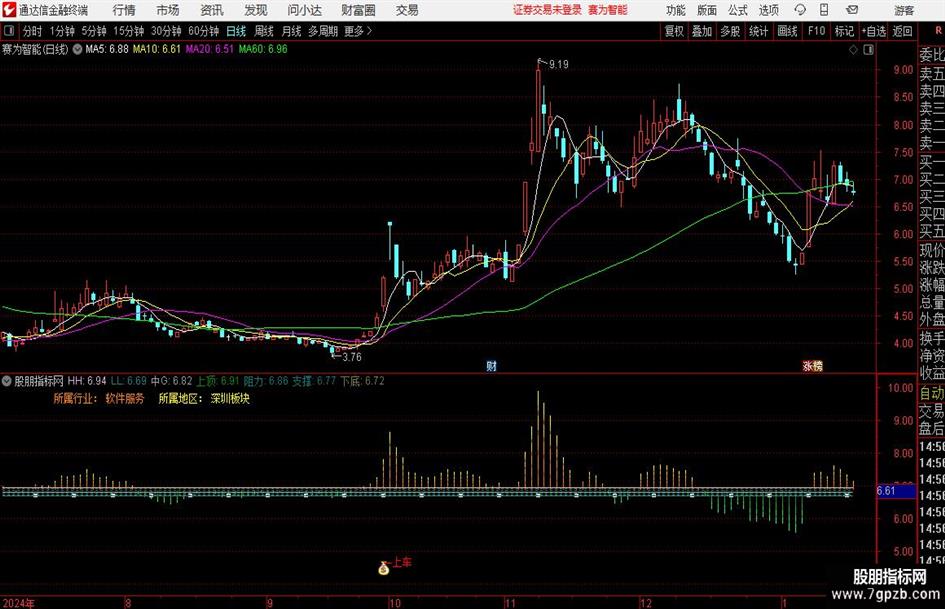Click the red R icon at top right
The height and width of the screenshot is (609, 945).
[x=938, y=31]
